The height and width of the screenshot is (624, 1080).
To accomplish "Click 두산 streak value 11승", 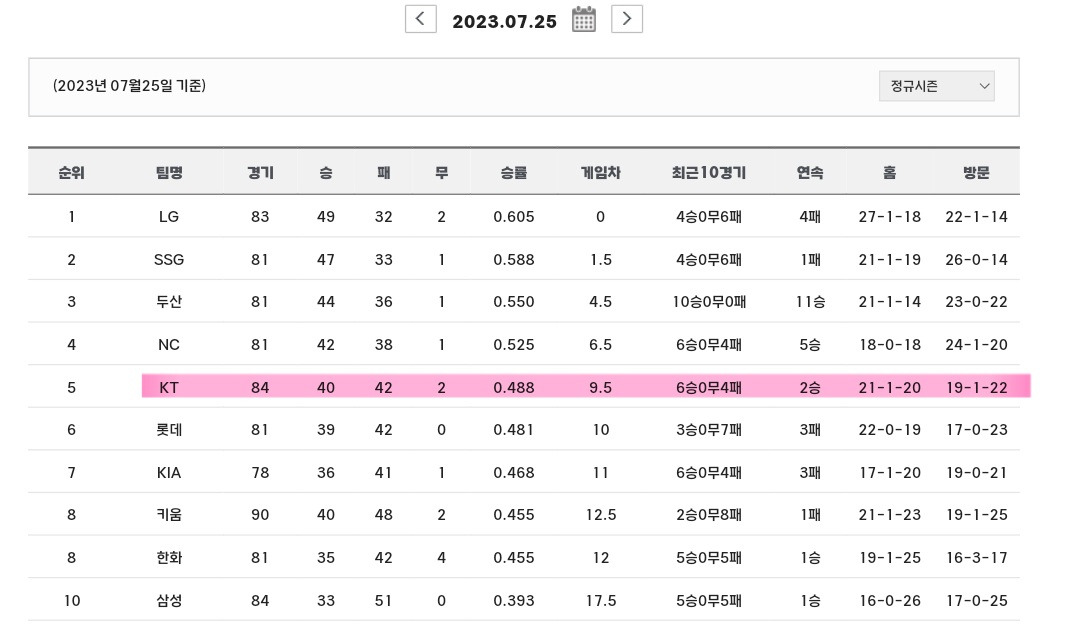I will coord(810,302).
